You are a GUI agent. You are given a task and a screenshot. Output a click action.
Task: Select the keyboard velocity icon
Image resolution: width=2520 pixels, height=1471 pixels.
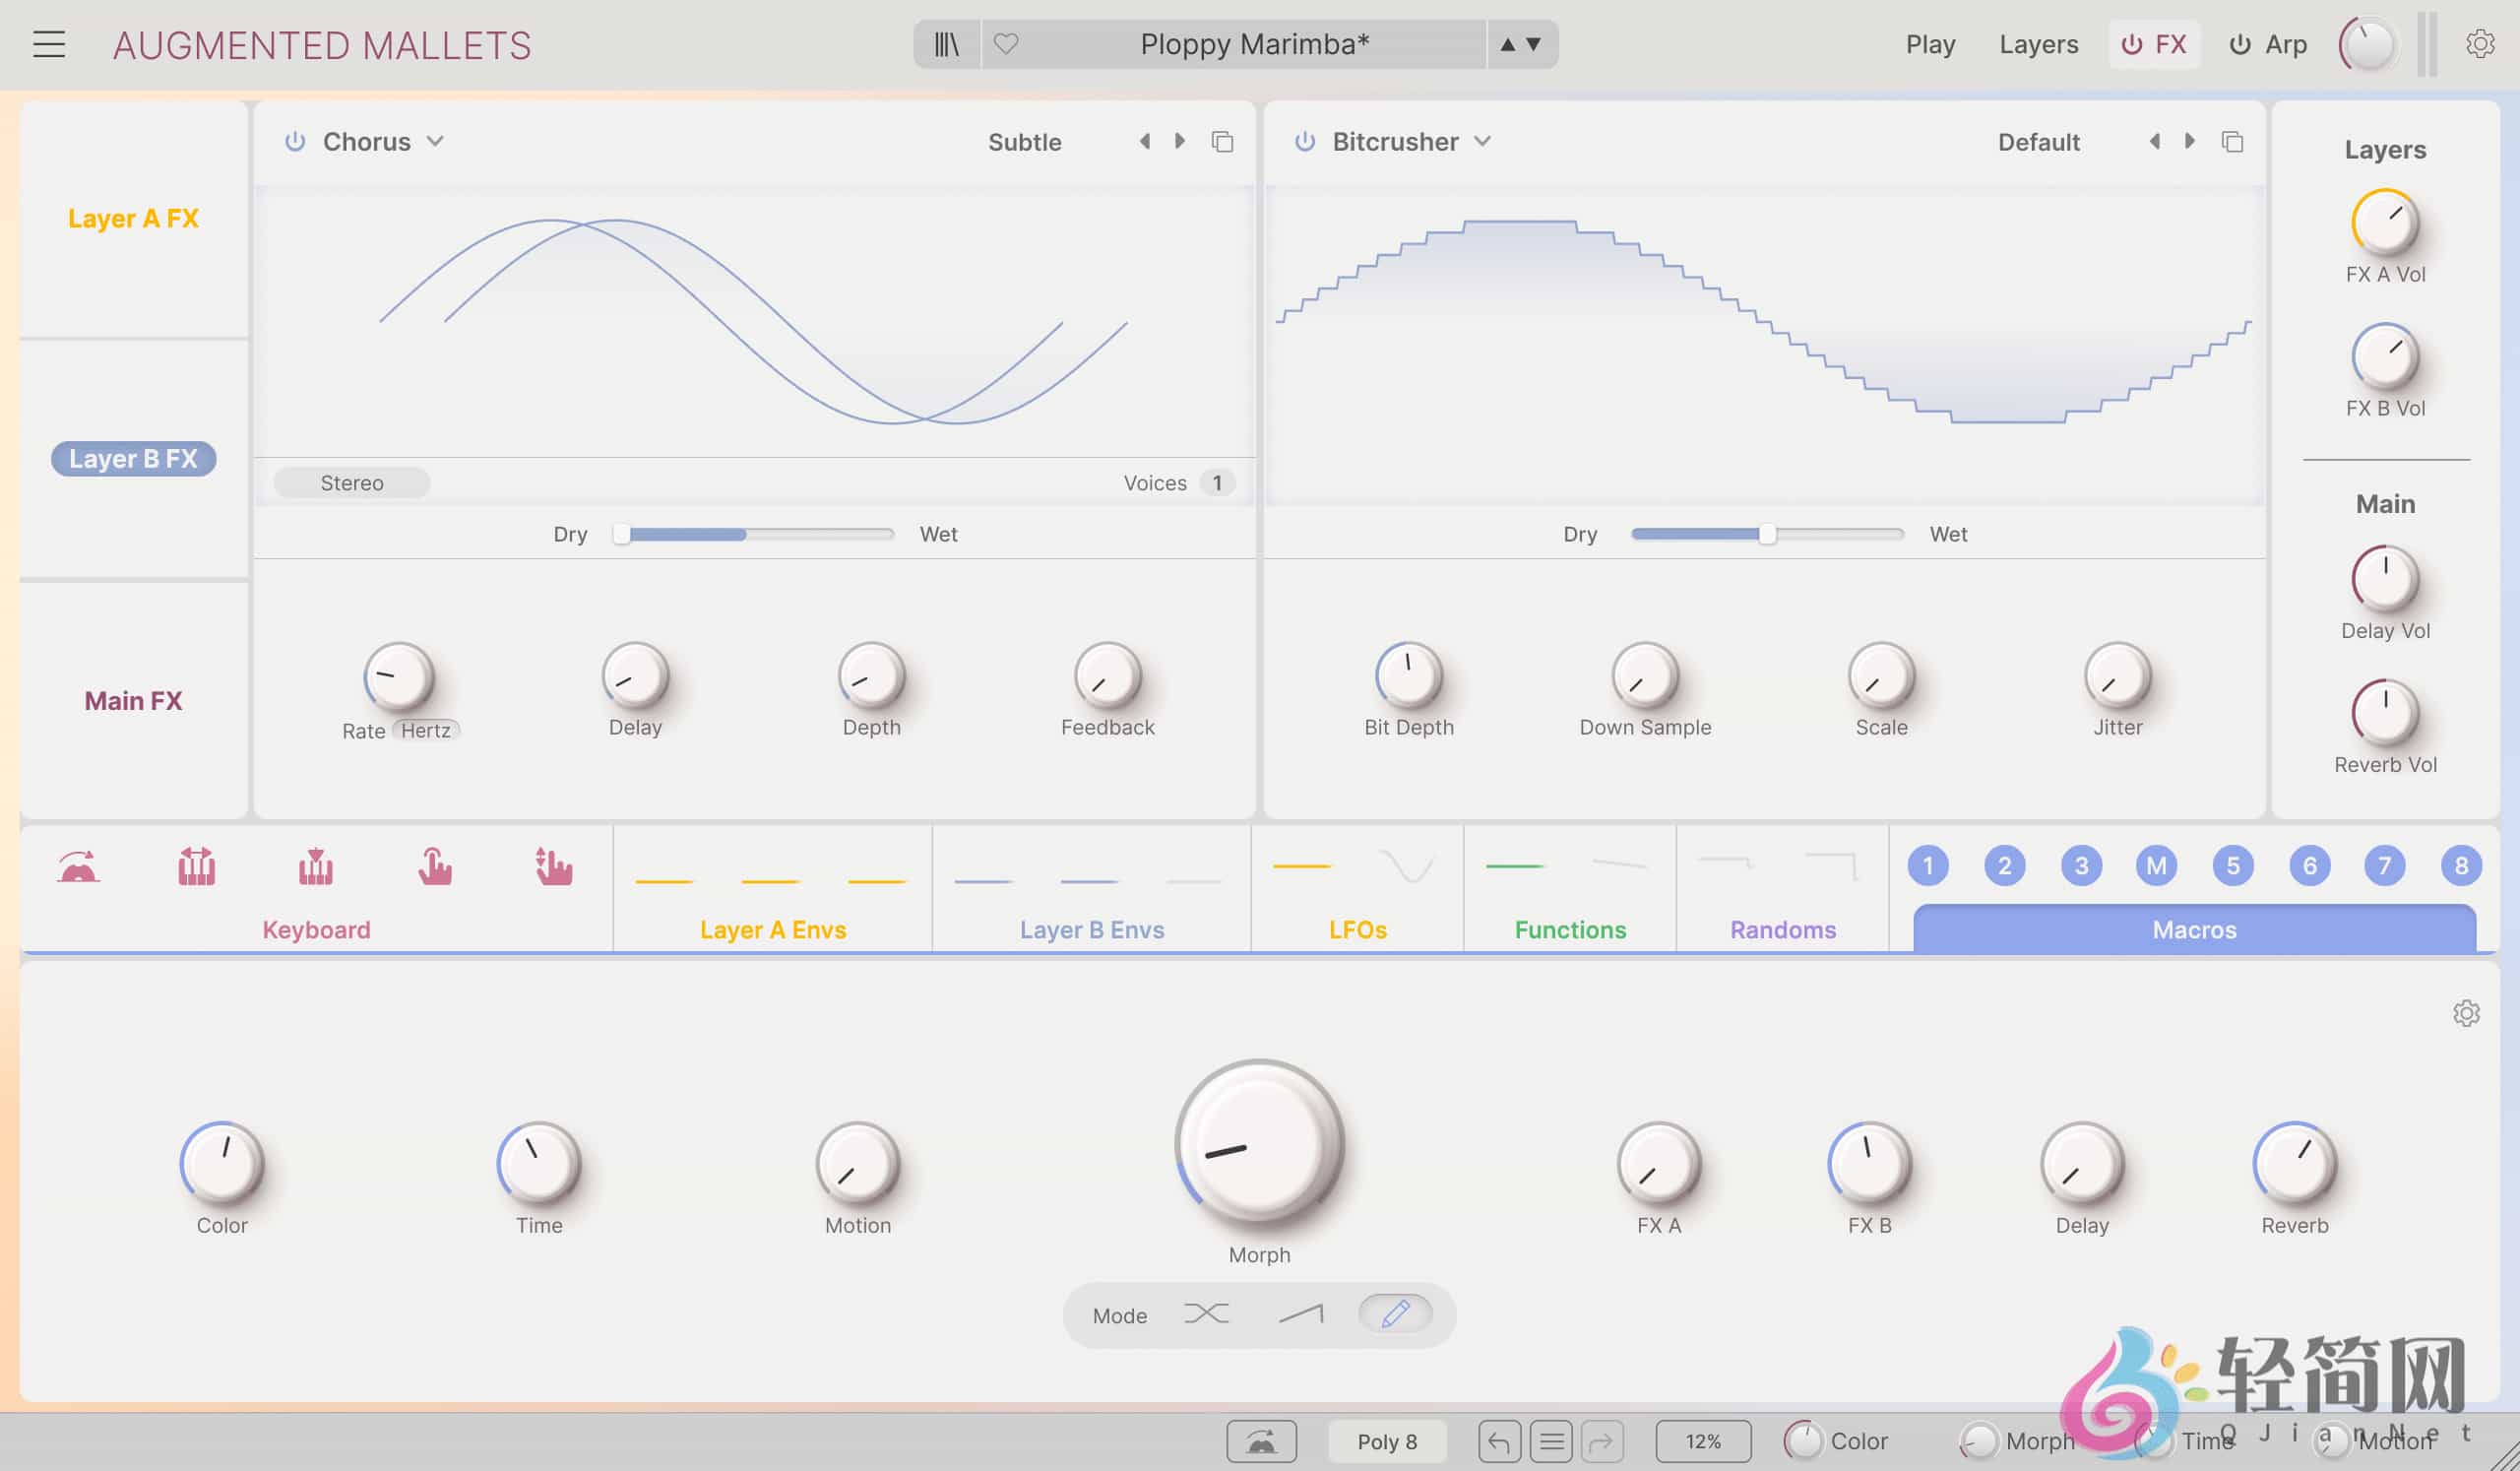pos(316,866)
